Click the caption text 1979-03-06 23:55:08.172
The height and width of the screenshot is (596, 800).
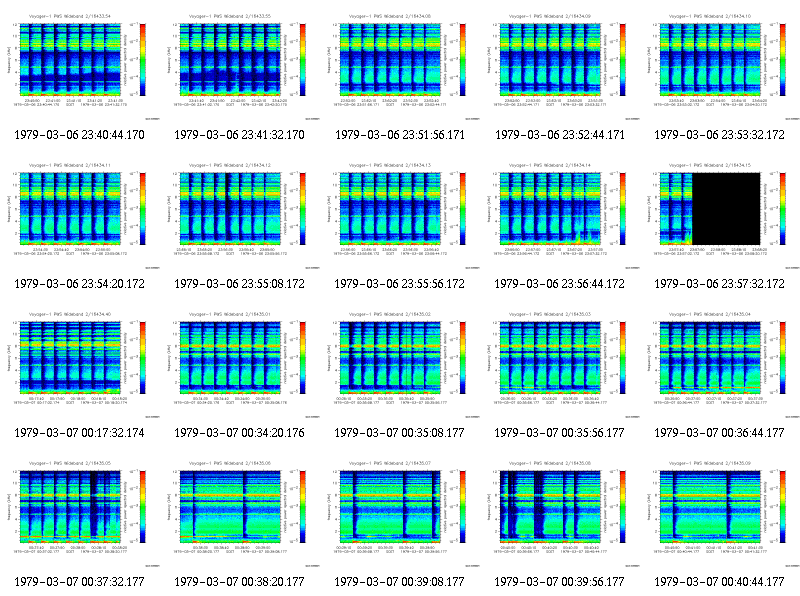(239, 284)
